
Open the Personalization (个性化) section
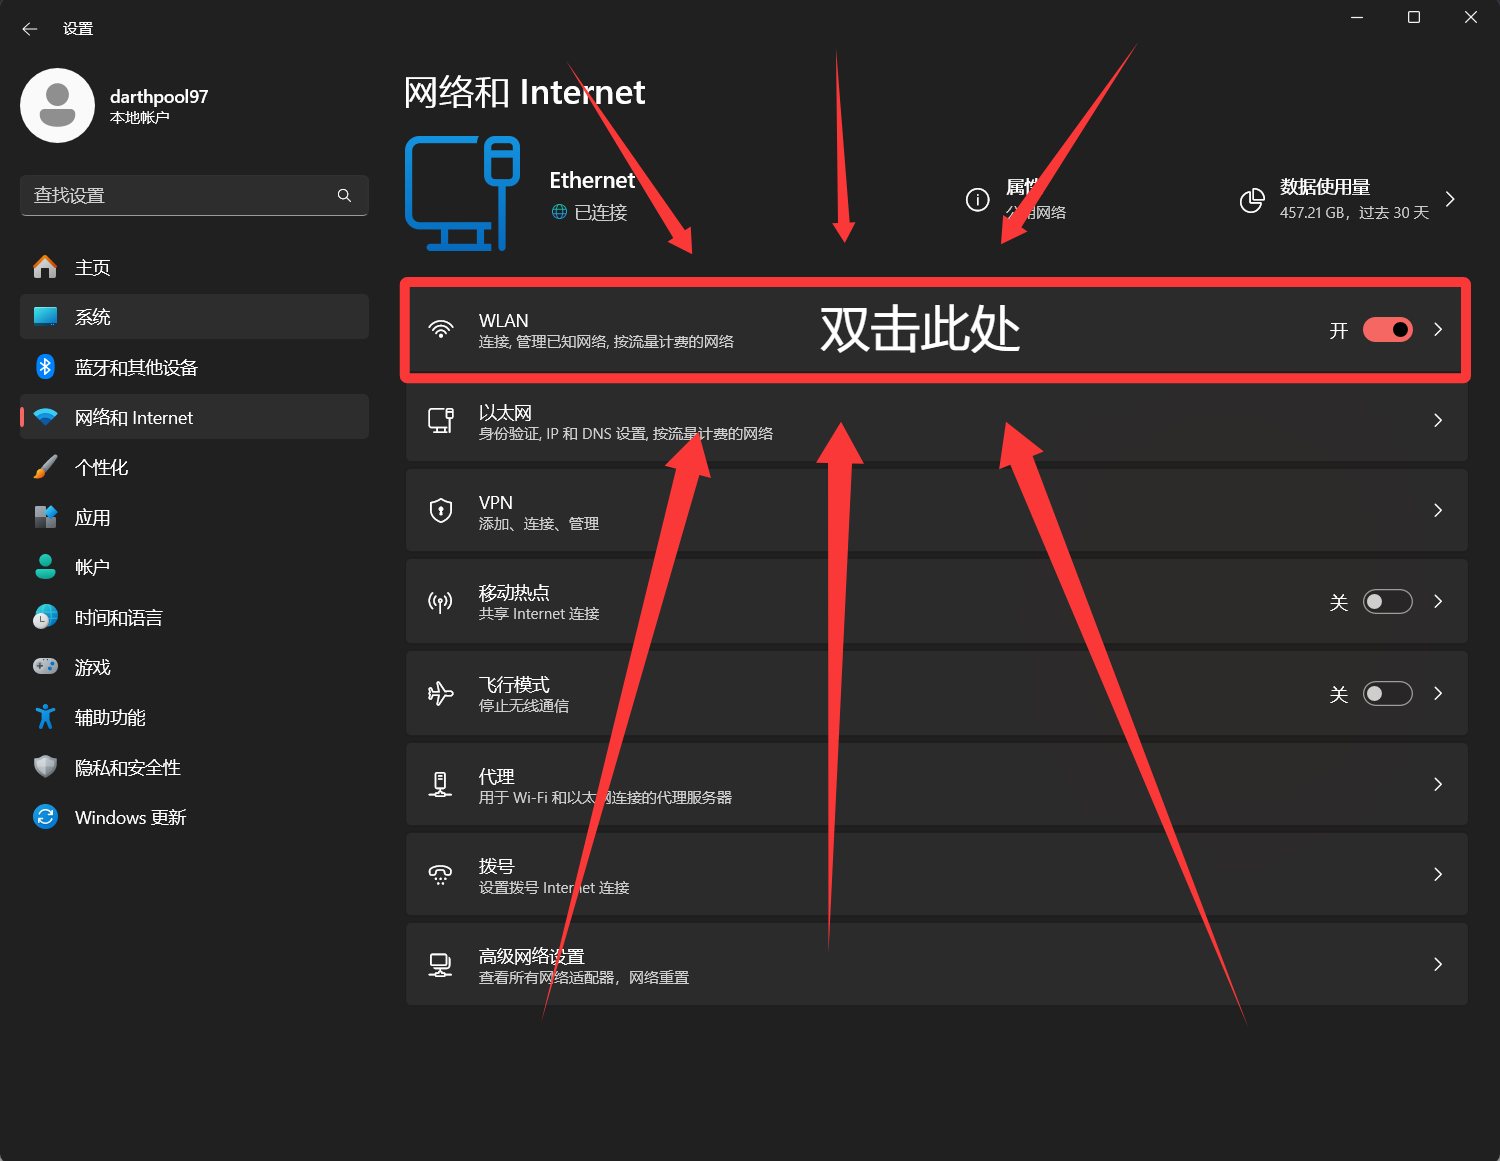pyautogui.click(x=101, y=468)
